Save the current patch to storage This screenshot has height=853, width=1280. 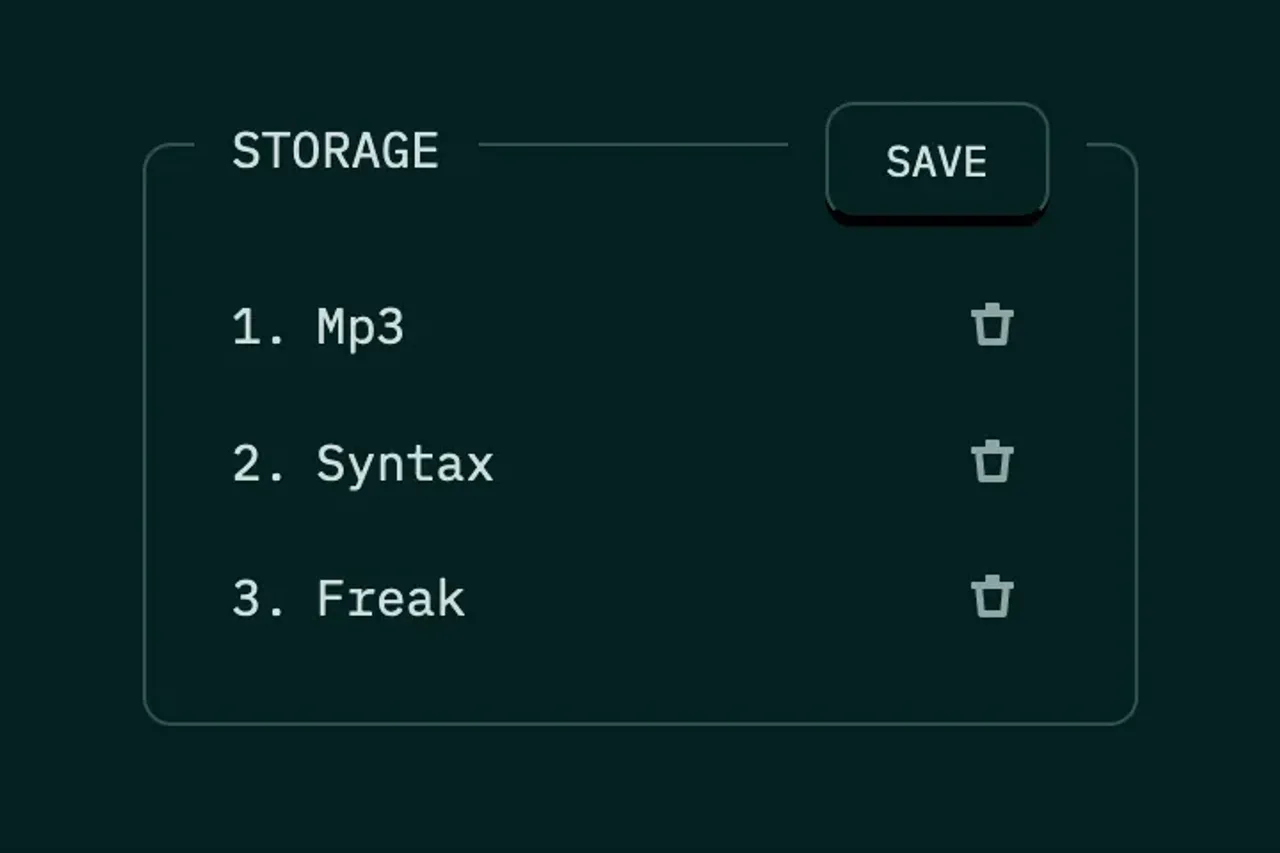point(936,161)
